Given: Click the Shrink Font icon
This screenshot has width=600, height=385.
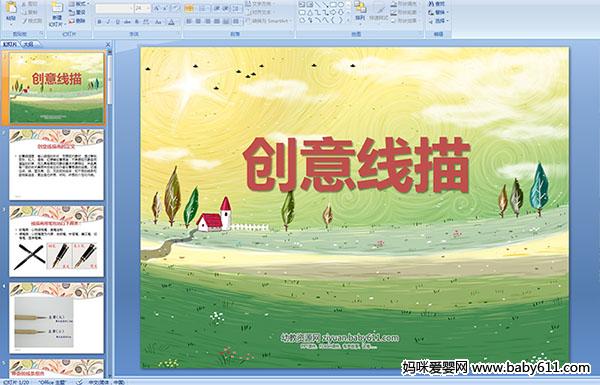Looking at the screenshot, I should (x=166, y=8).
